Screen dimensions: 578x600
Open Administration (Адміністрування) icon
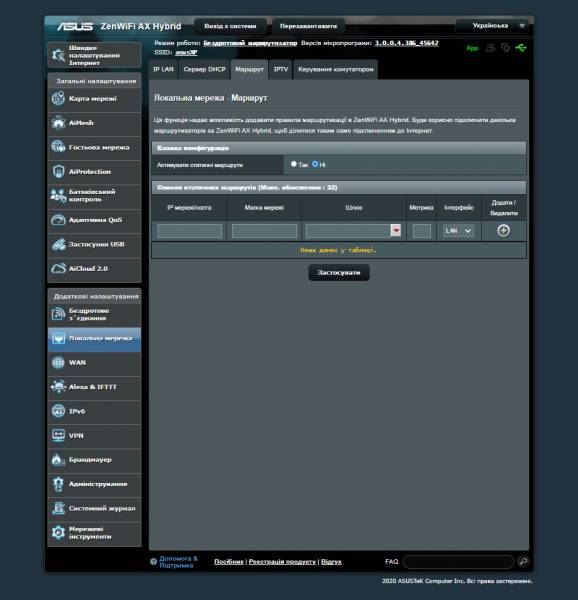coord(59,484)
